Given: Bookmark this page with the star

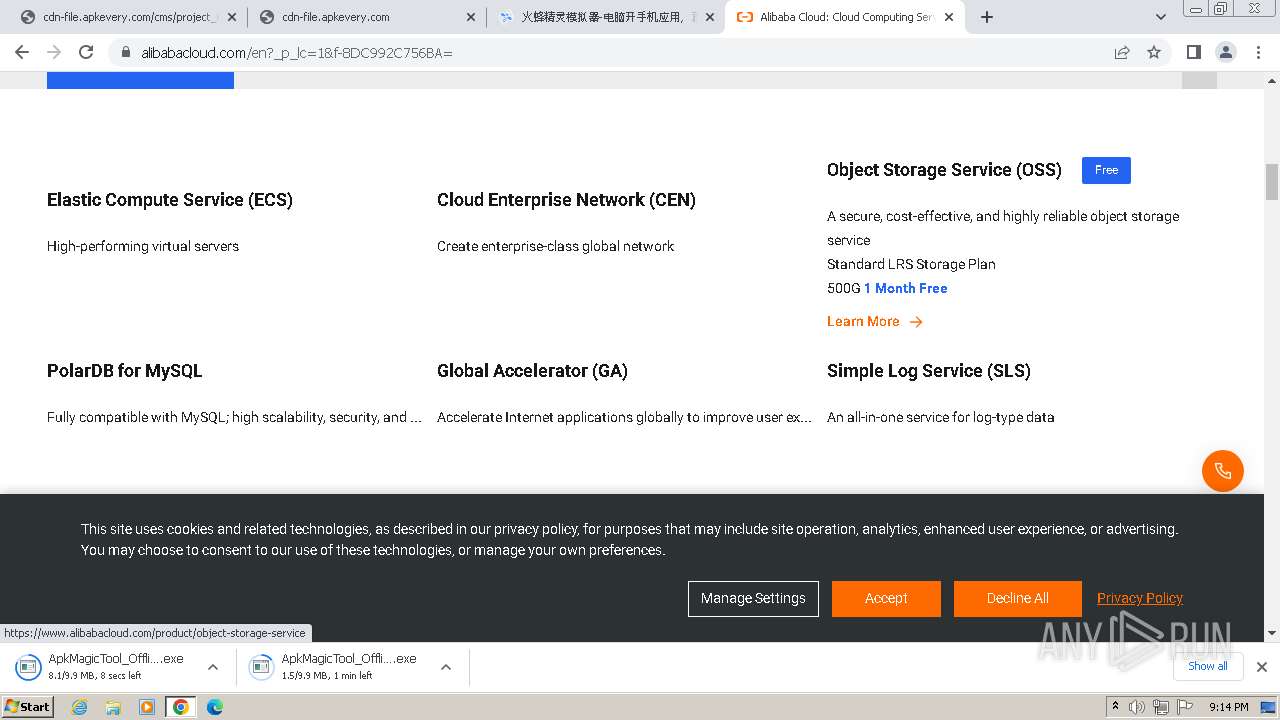Looking at the screenshot, I should click(1154, 52).
